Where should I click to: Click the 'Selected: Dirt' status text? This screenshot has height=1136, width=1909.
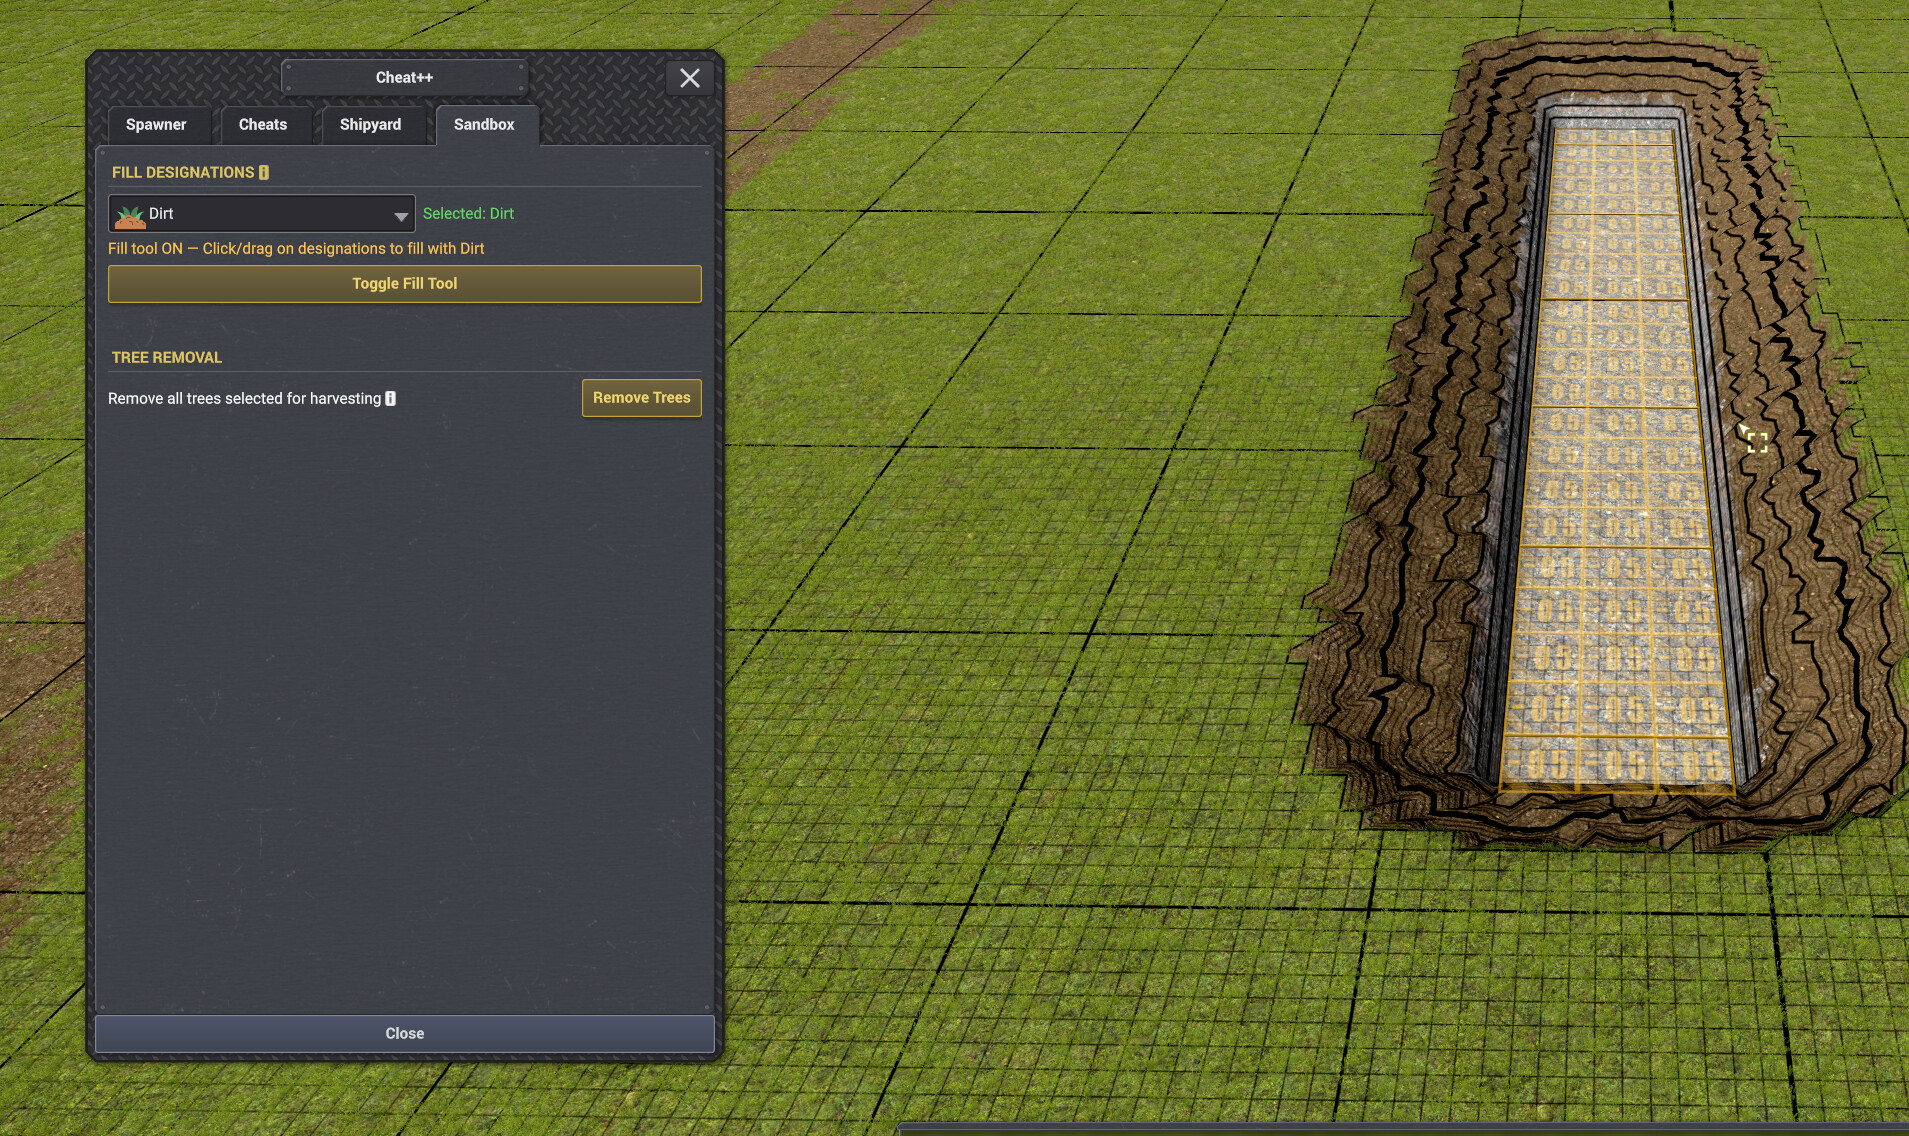click(x=468, y=214)
